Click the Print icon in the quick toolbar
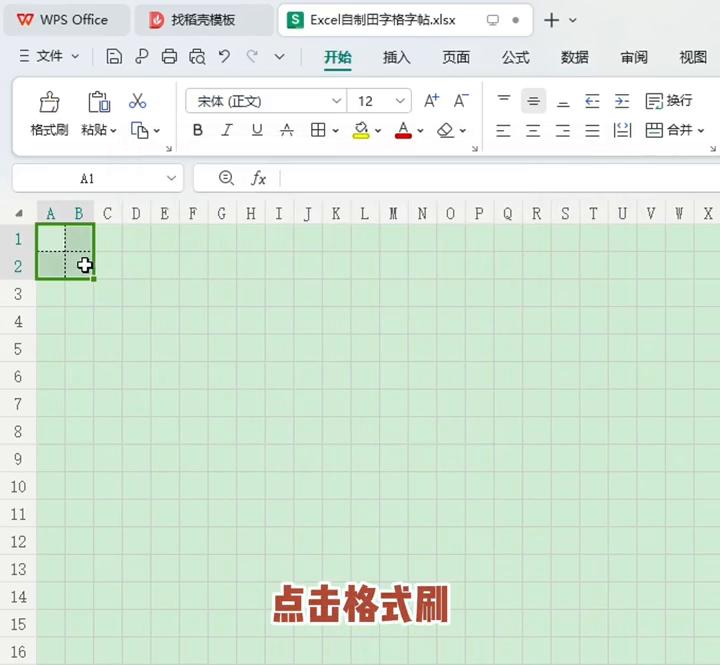720x665 pixels. [x=169, y=57]
